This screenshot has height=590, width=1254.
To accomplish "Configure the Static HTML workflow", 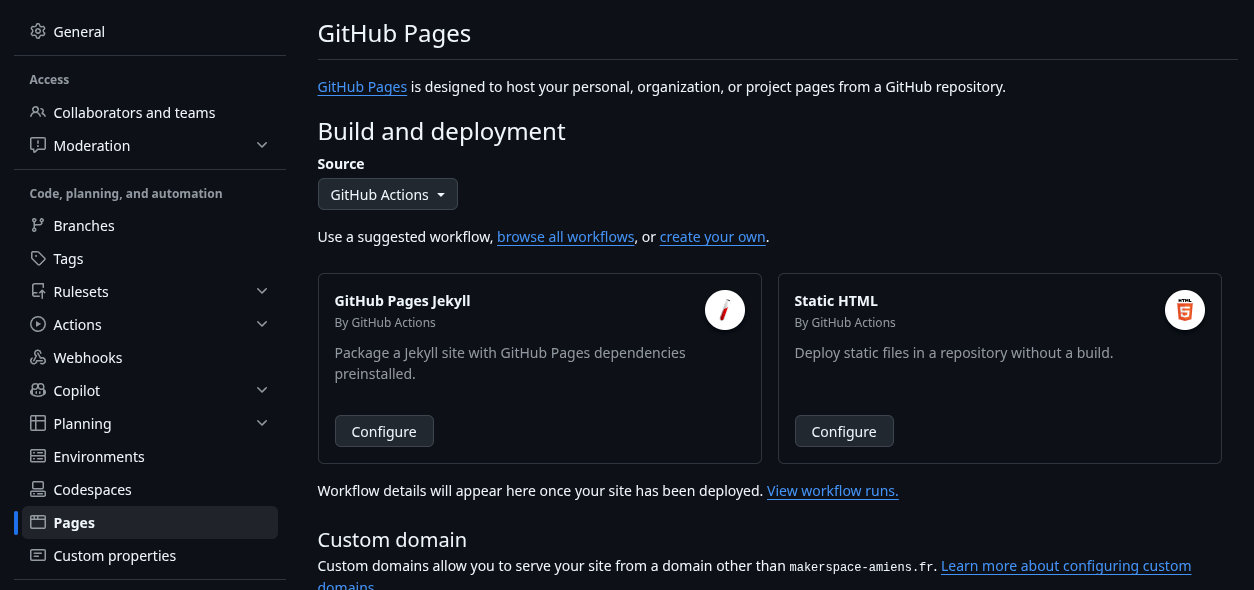I will coord(844,431).
